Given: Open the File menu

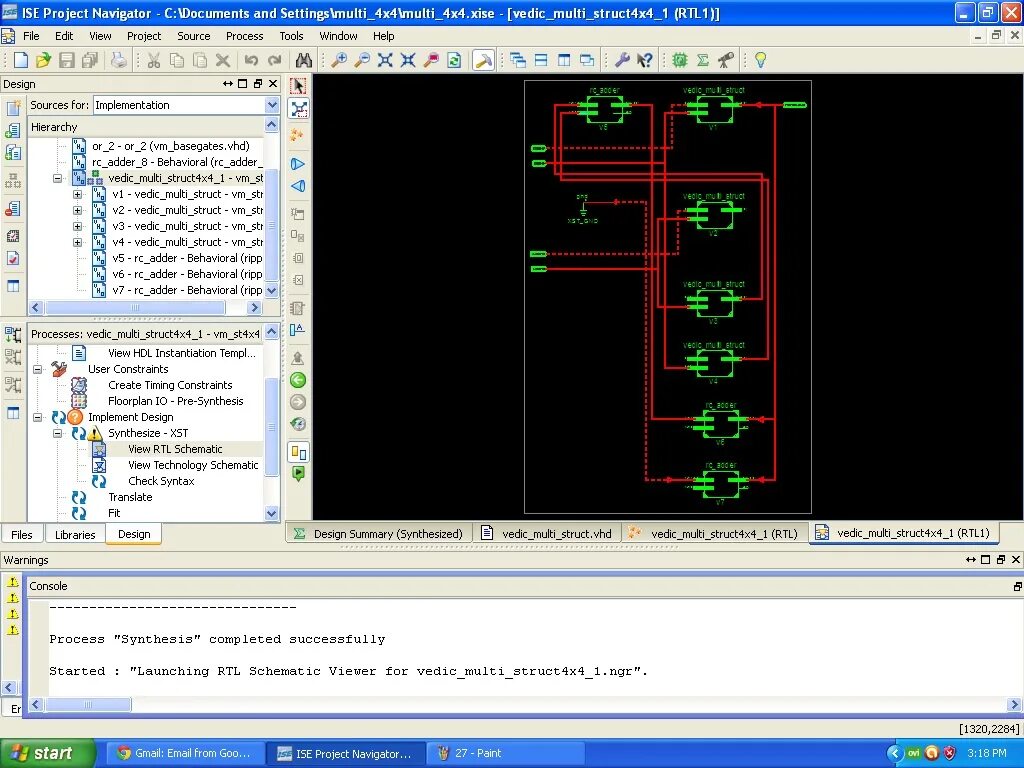Looking at the screenshot, I should coord(31,36).
